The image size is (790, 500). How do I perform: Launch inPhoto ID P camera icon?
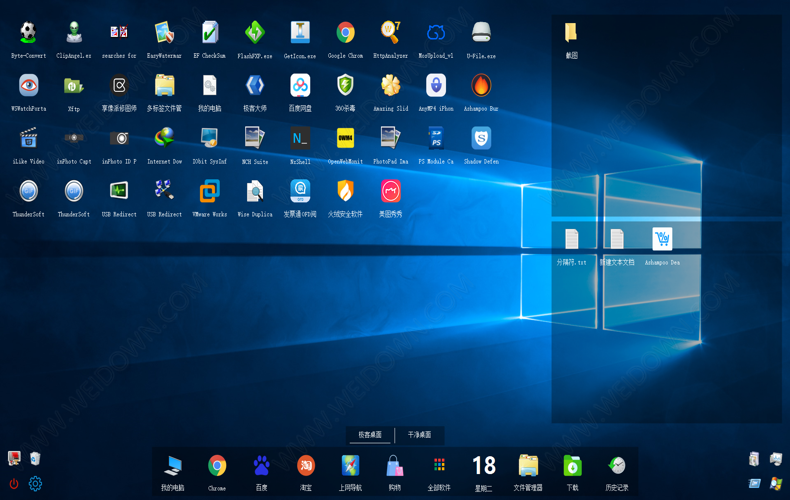pos(119,138)
